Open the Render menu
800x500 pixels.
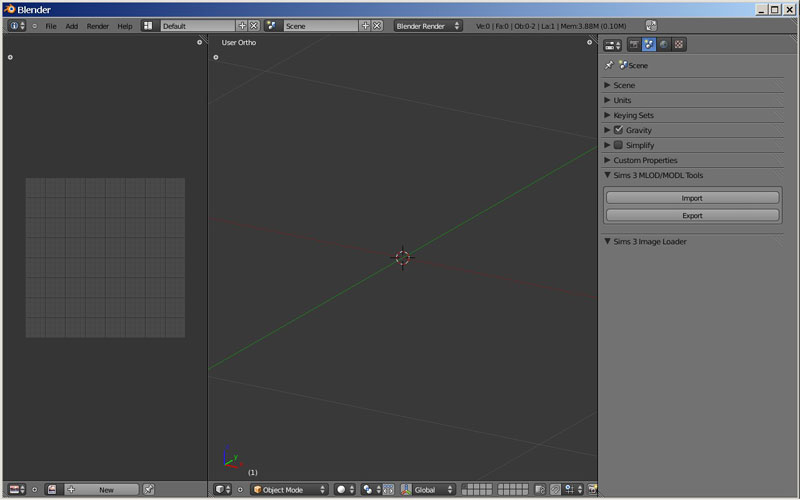coord(98,25)
